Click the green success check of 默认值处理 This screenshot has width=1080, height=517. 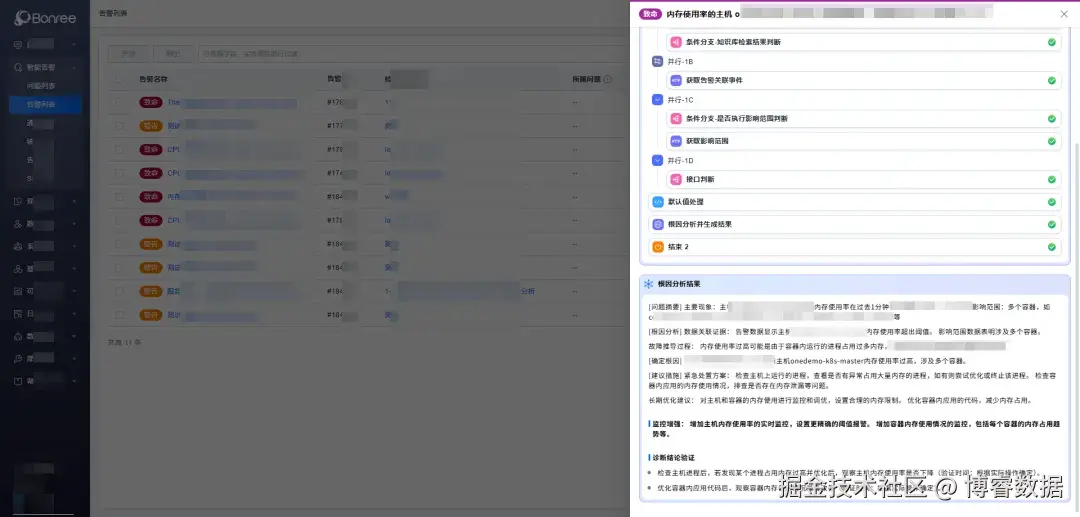pos(1052,202)
